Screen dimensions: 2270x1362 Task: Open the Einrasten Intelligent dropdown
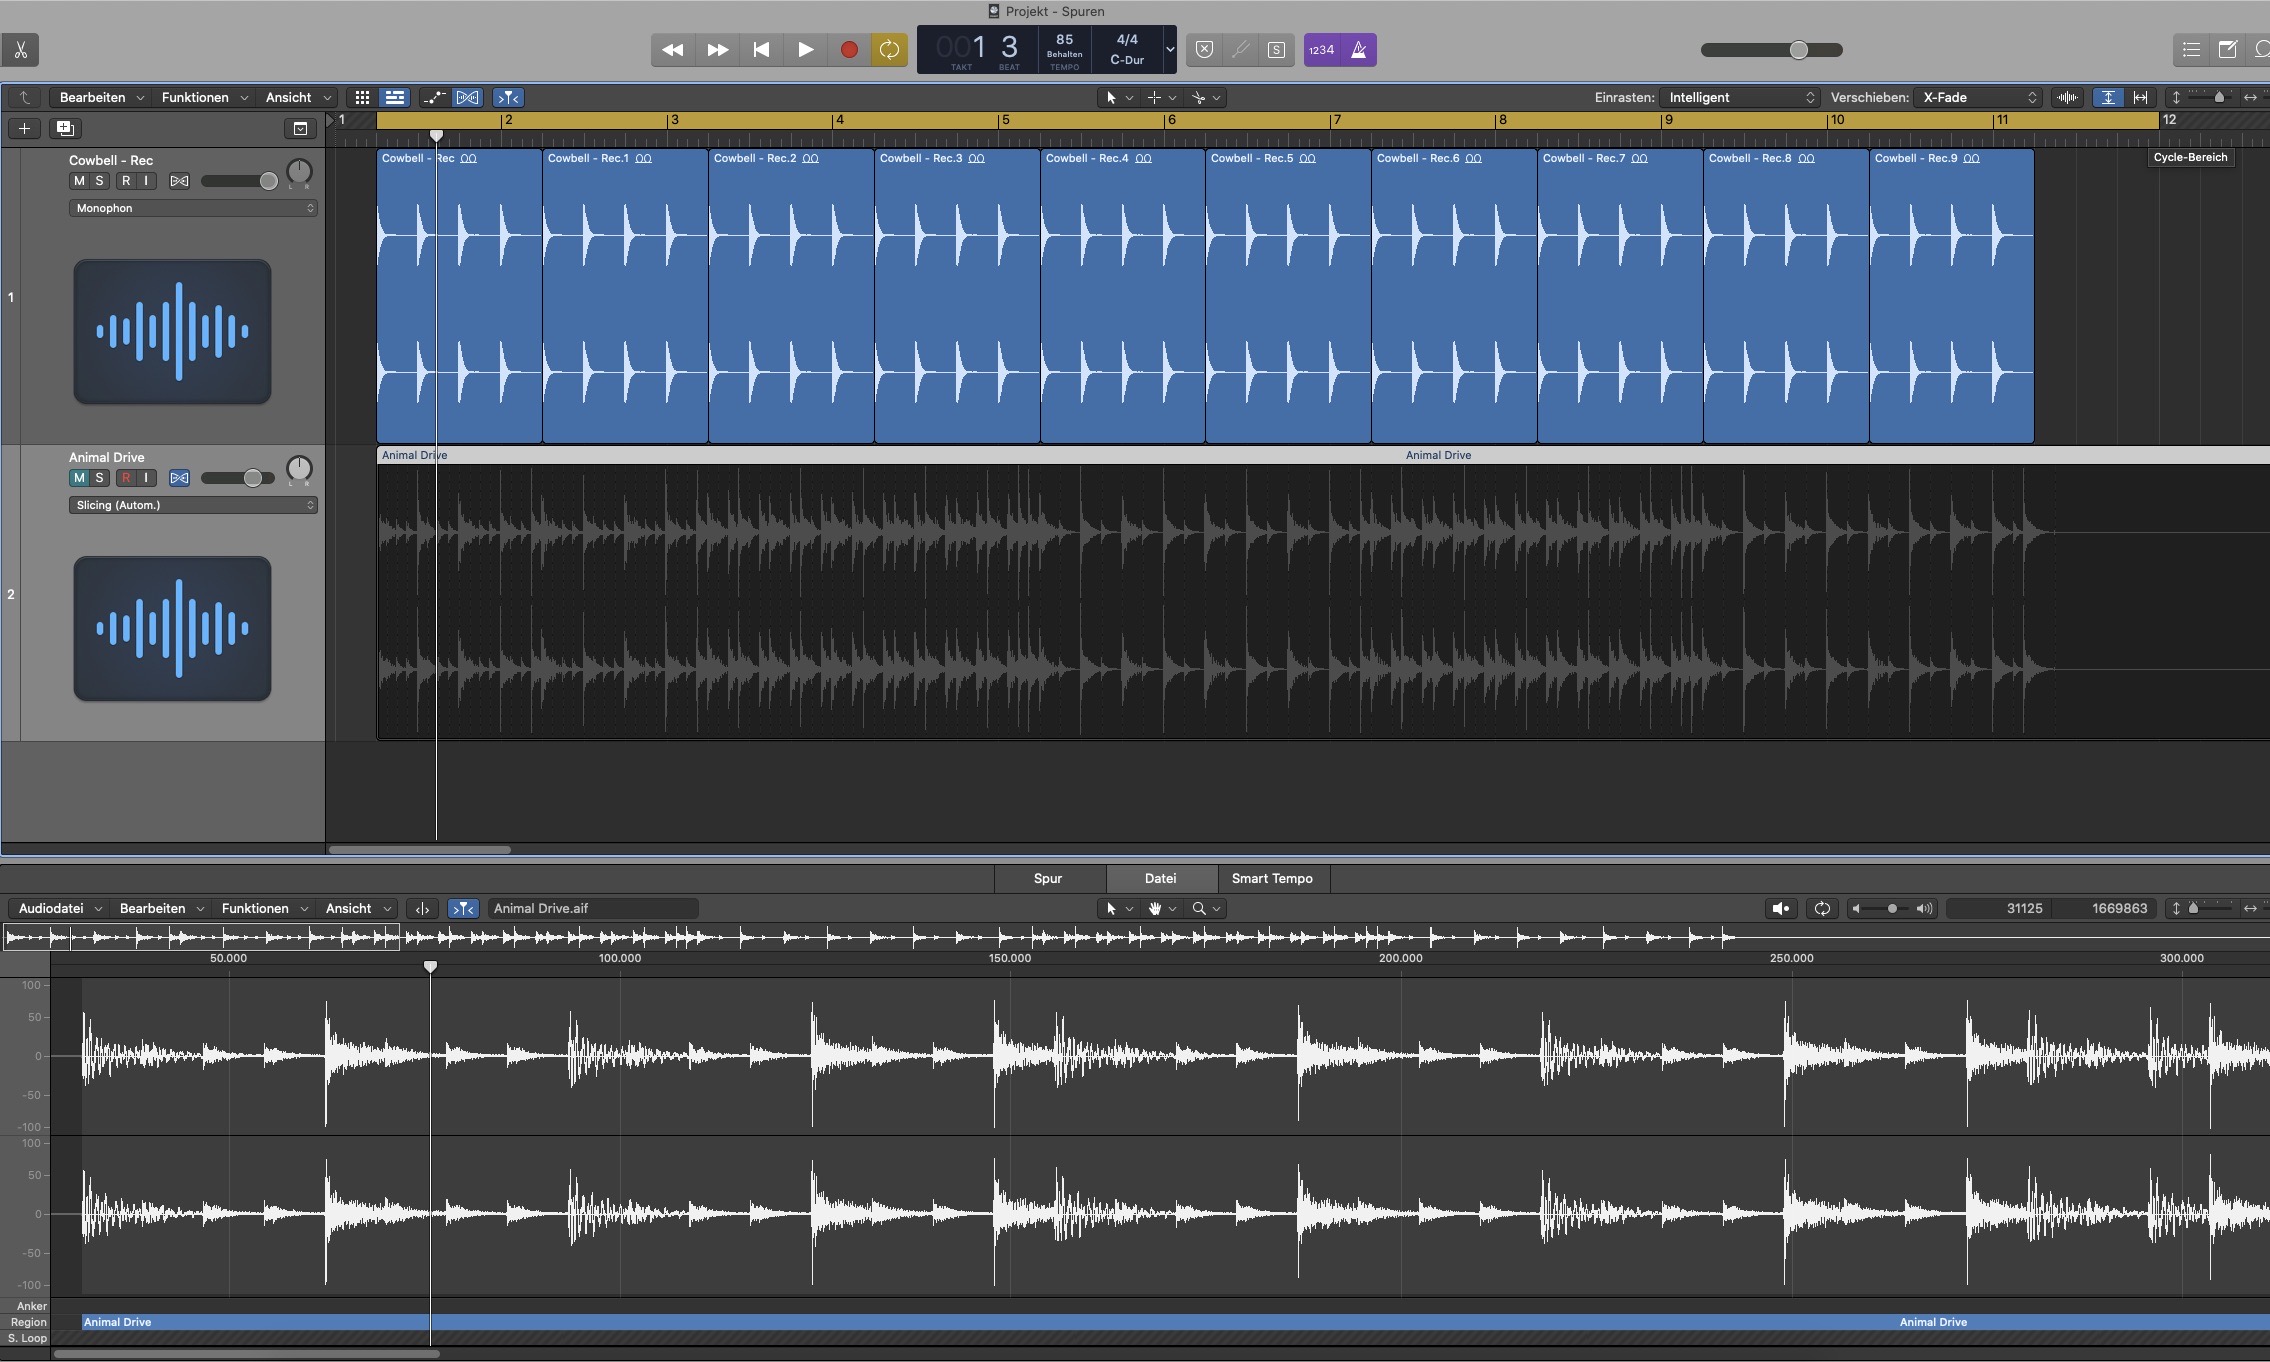pyautogui.click(x=1739, y=97)
